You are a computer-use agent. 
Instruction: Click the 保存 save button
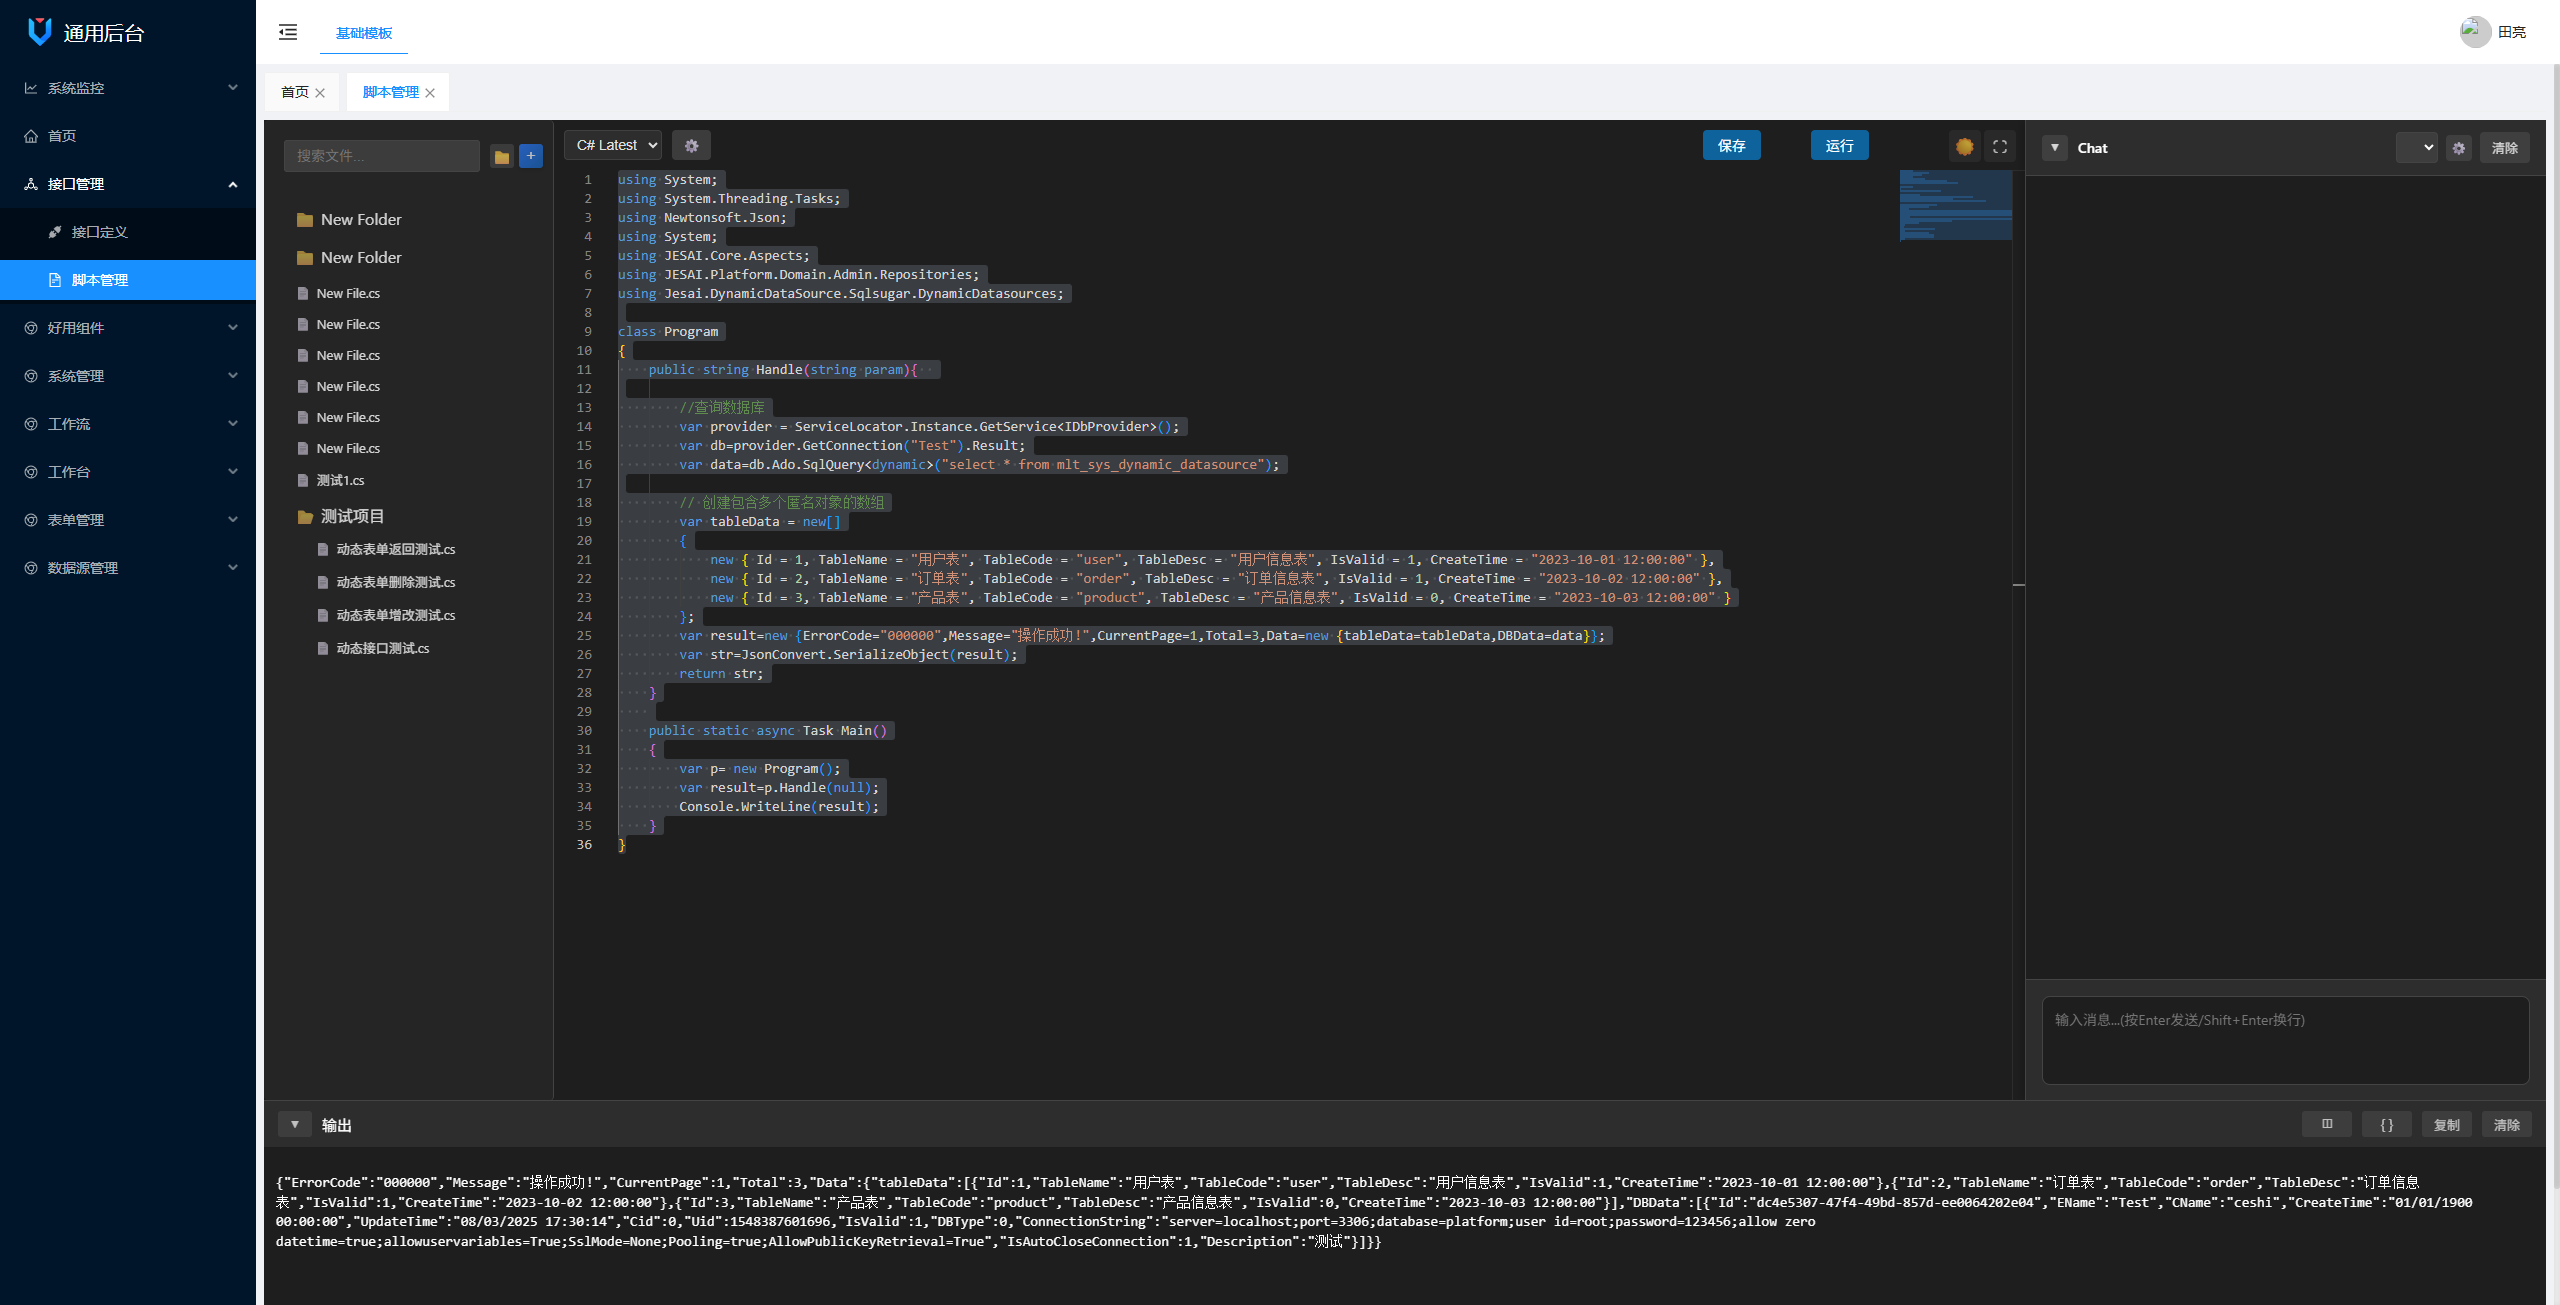pos(1731,145)
